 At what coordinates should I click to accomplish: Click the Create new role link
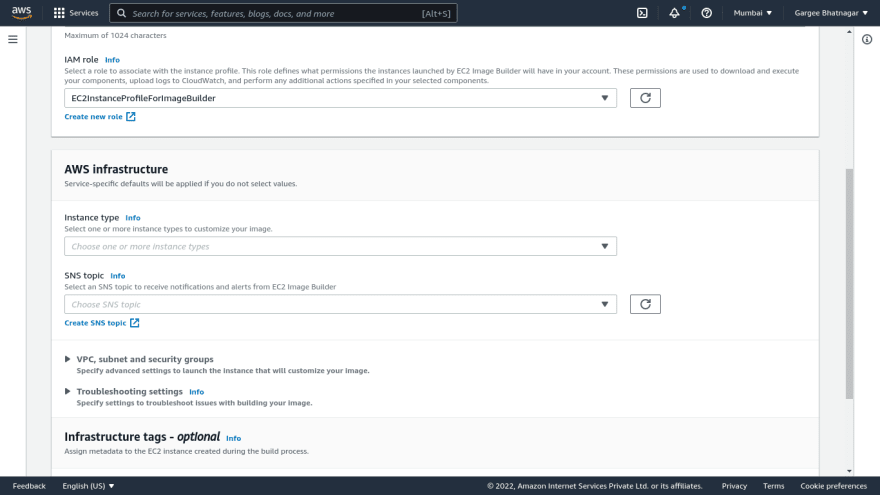point(100,117)
